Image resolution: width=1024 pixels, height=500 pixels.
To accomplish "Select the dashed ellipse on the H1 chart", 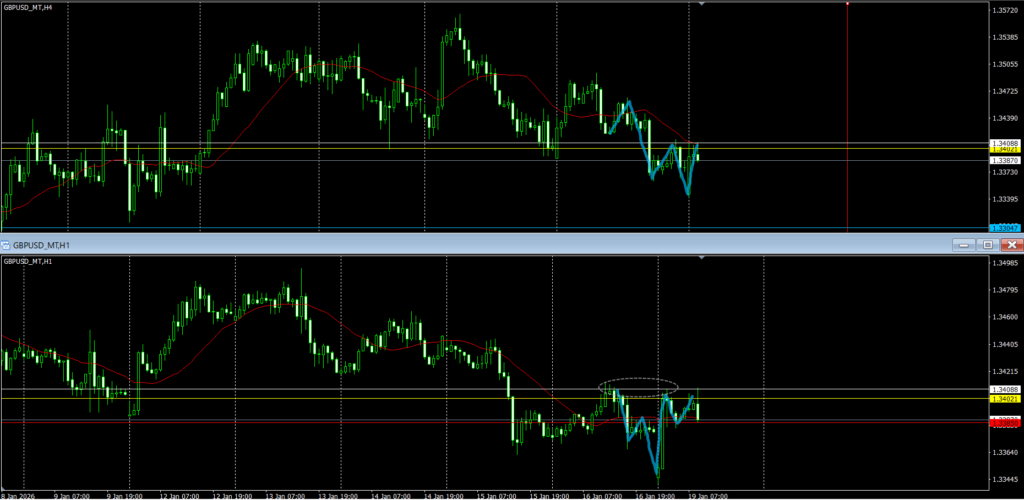I will point(639,385).
